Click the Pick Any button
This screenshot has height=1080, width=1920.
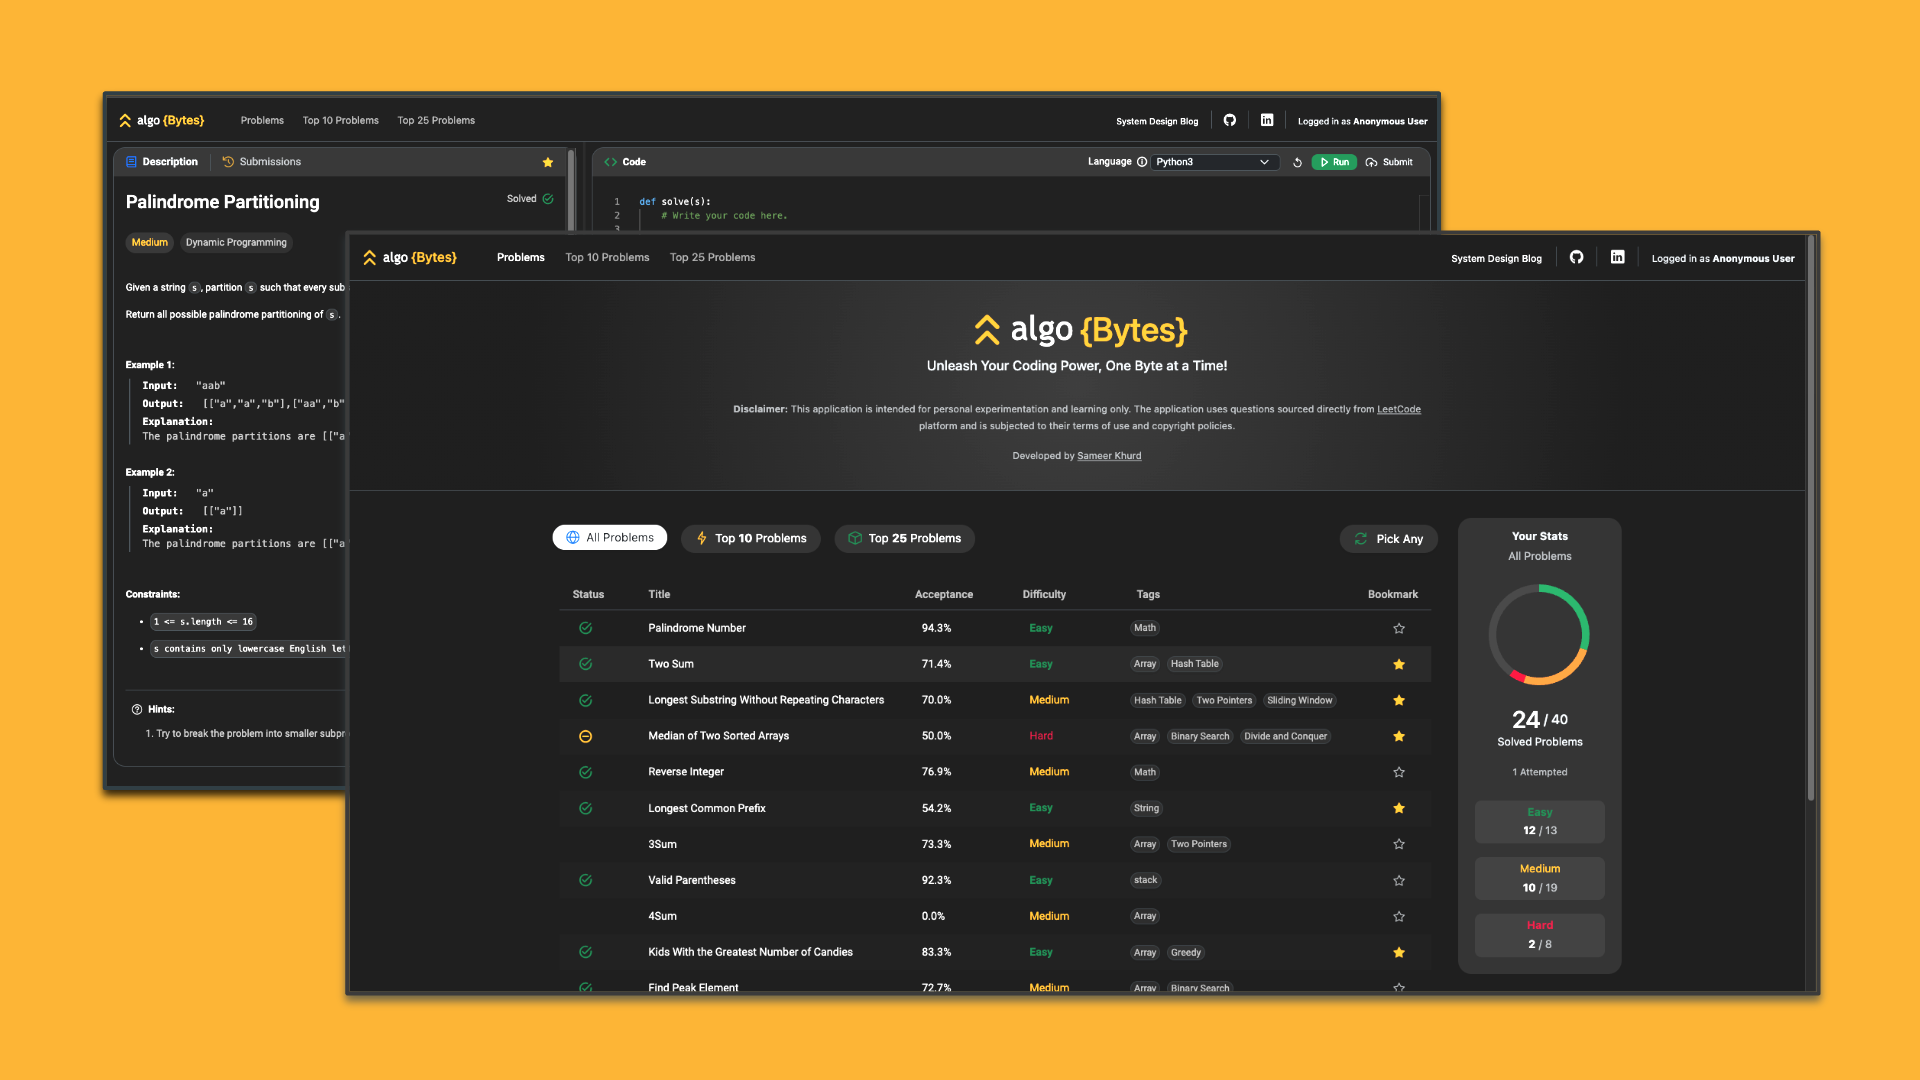pos(1388,539)
